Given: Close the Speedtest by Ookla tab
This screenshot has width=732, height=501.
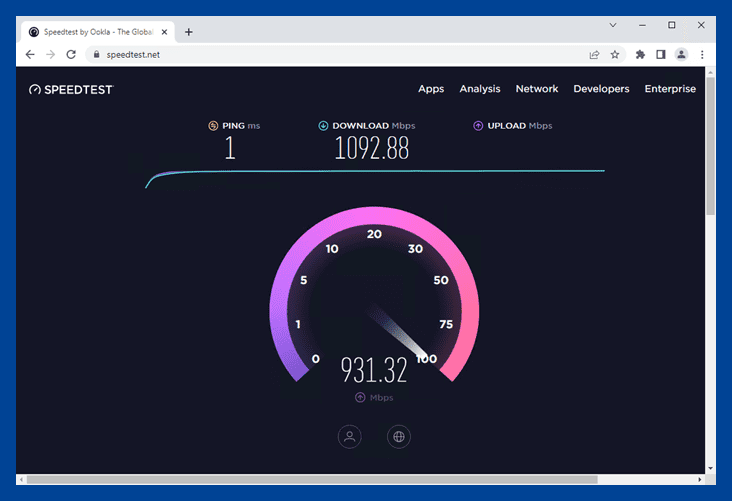Looking at the screenshot, I should [164, 32].
